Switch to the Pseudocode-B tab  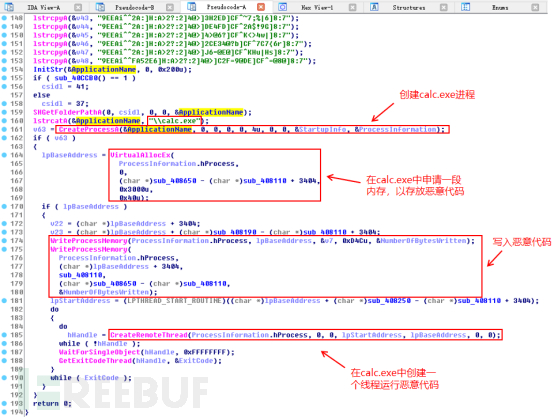click(x=134, y=7)
